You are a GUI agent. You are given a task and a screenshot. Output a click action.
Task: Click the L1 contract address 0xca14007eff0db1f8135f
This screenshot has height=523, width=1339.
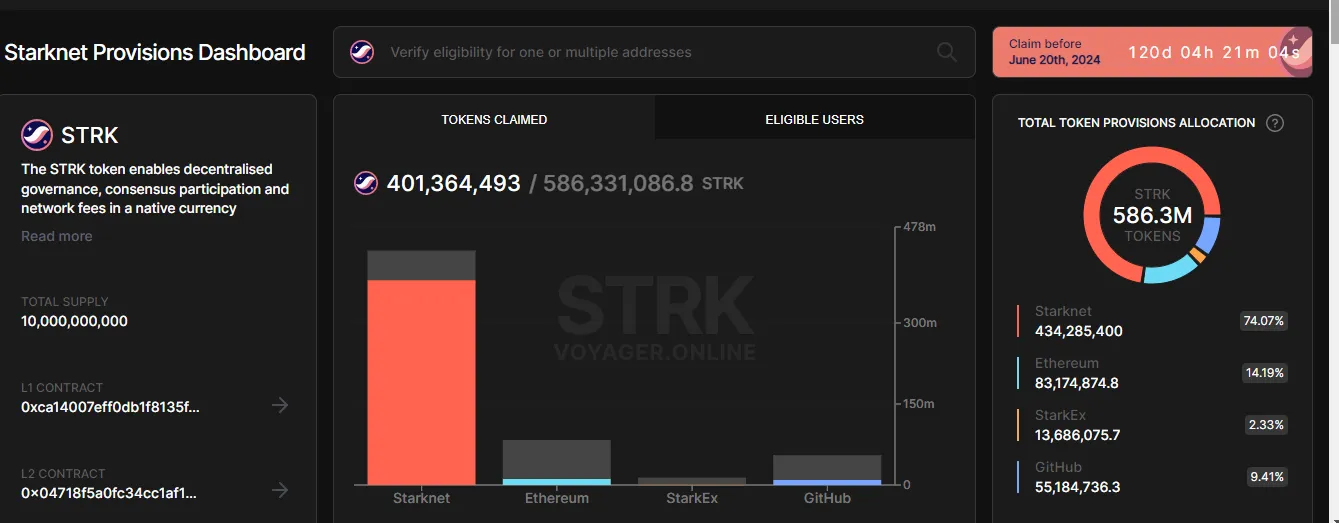[x=110, y=407]
